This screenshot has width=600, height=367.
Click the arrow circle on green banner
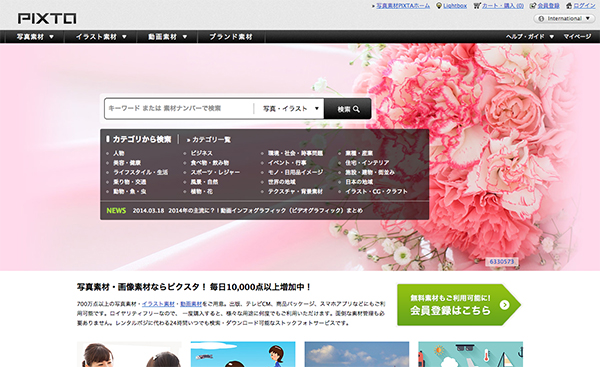[x=504, y=305]
